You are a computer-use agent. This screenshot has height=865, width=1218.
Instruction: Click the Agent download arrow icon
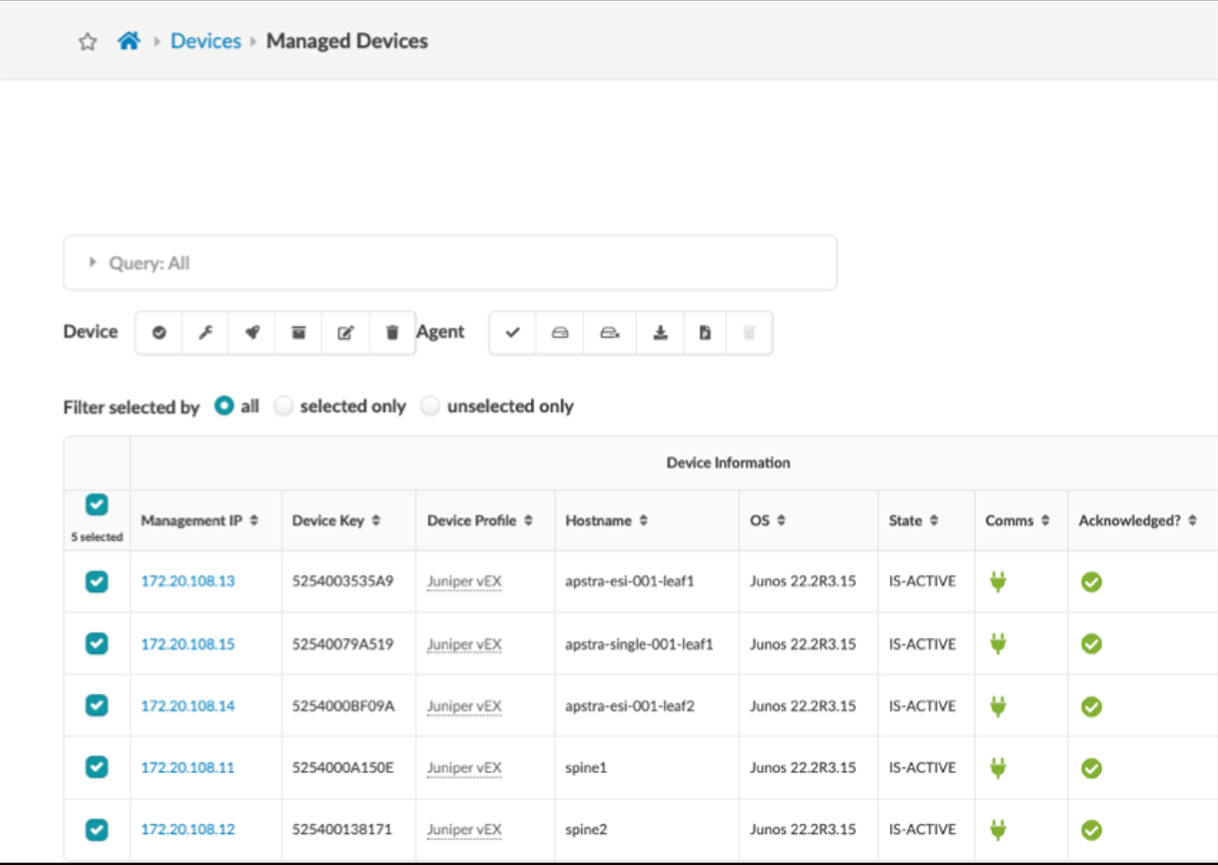pos(660,333)
